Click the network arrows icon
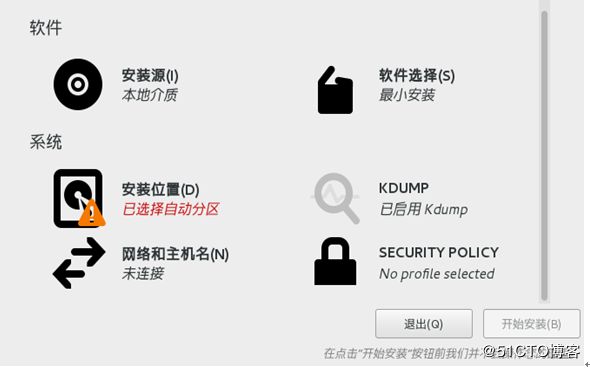590x368 pixels. (79, 263)
